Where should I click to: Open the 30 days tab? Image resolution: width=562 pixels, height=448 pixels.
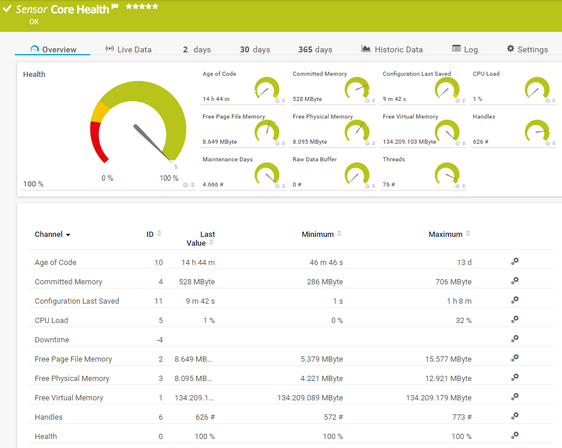tap(255, 49)
